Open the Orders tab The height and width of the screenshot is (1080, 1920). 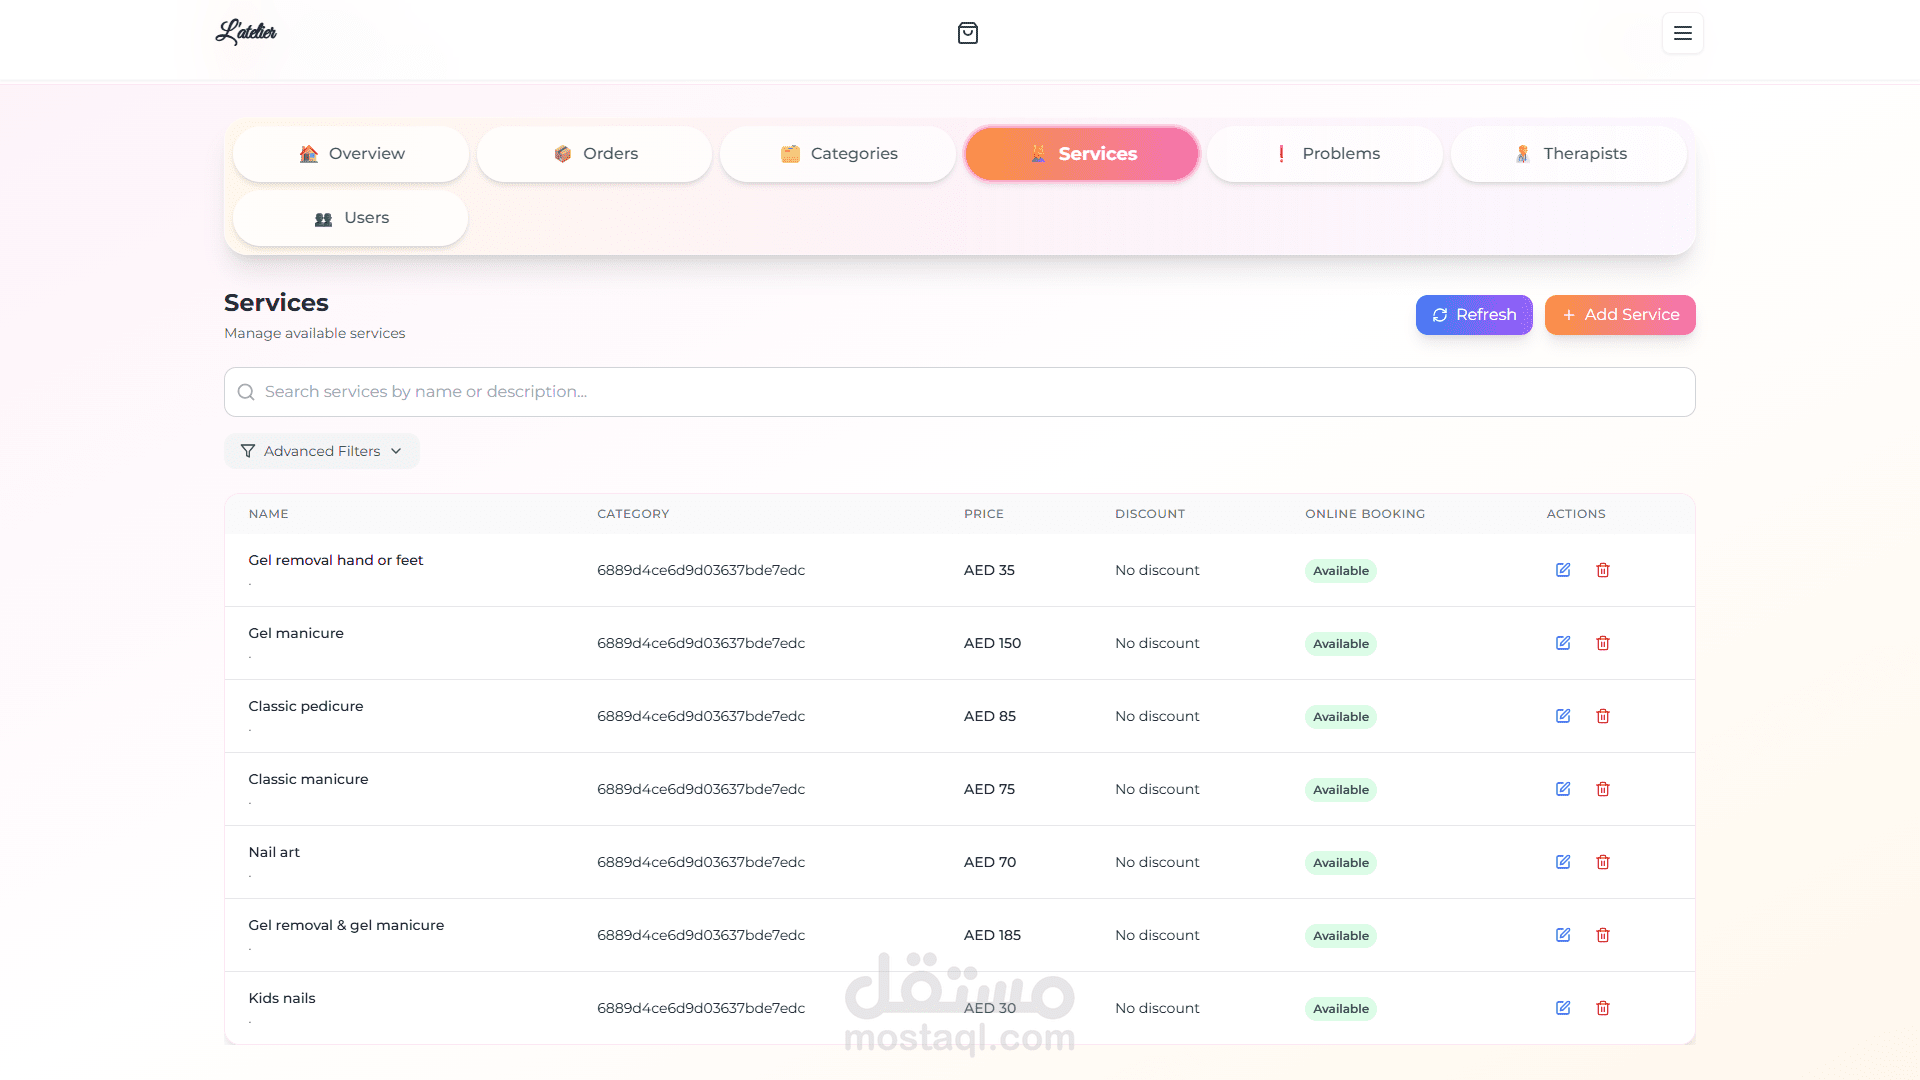[x=595, y=154]
